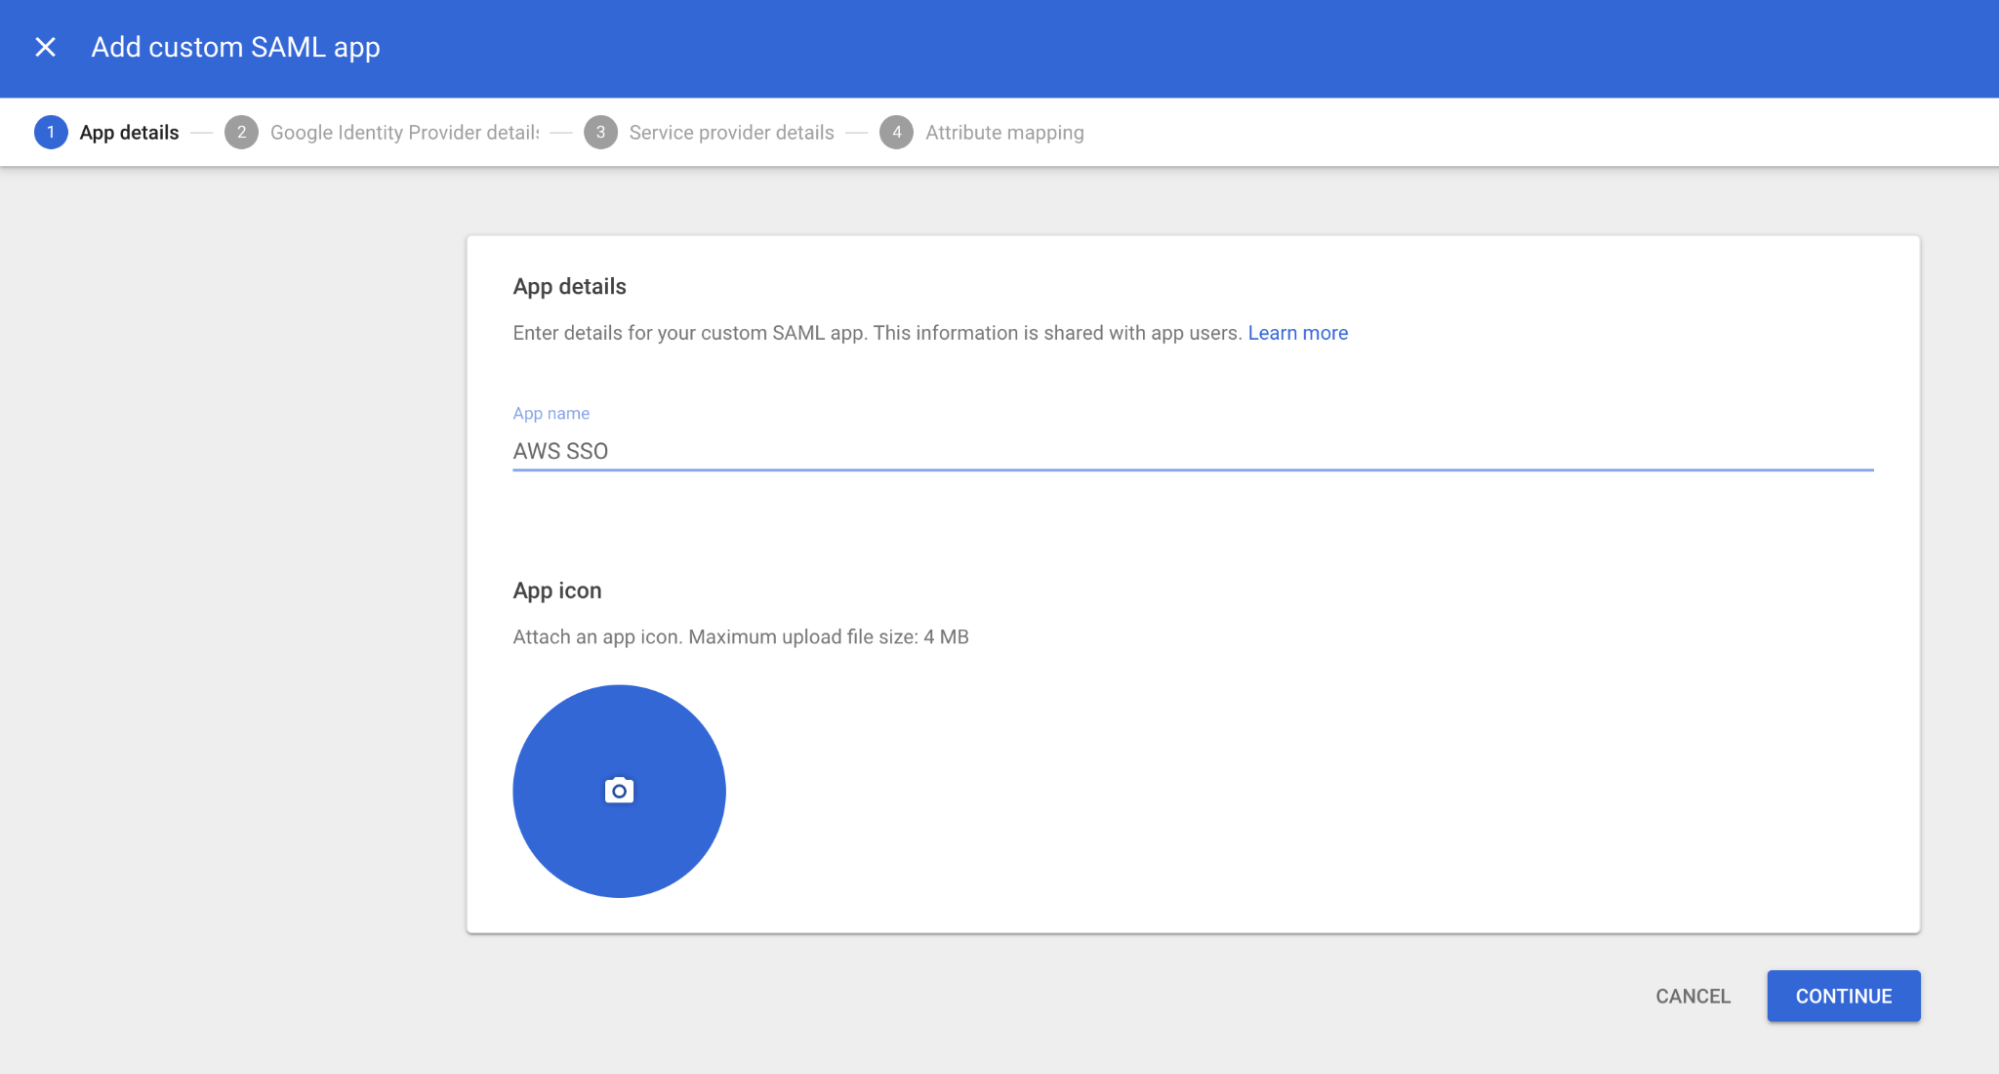Screen dimensions: 1999x1074
Task: Click the App details card heading
Action: tap(569, 287)
